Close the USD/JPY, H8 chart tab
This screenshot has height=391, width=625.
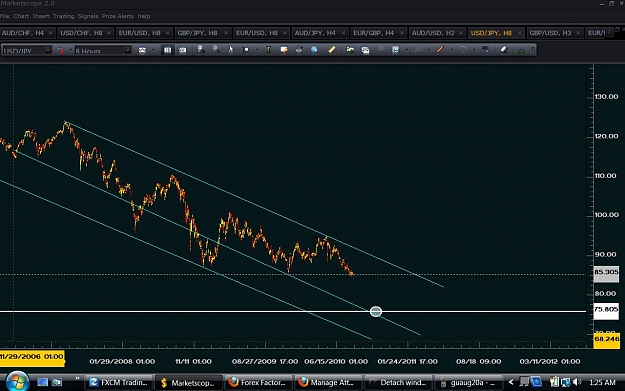pos(519,33)
